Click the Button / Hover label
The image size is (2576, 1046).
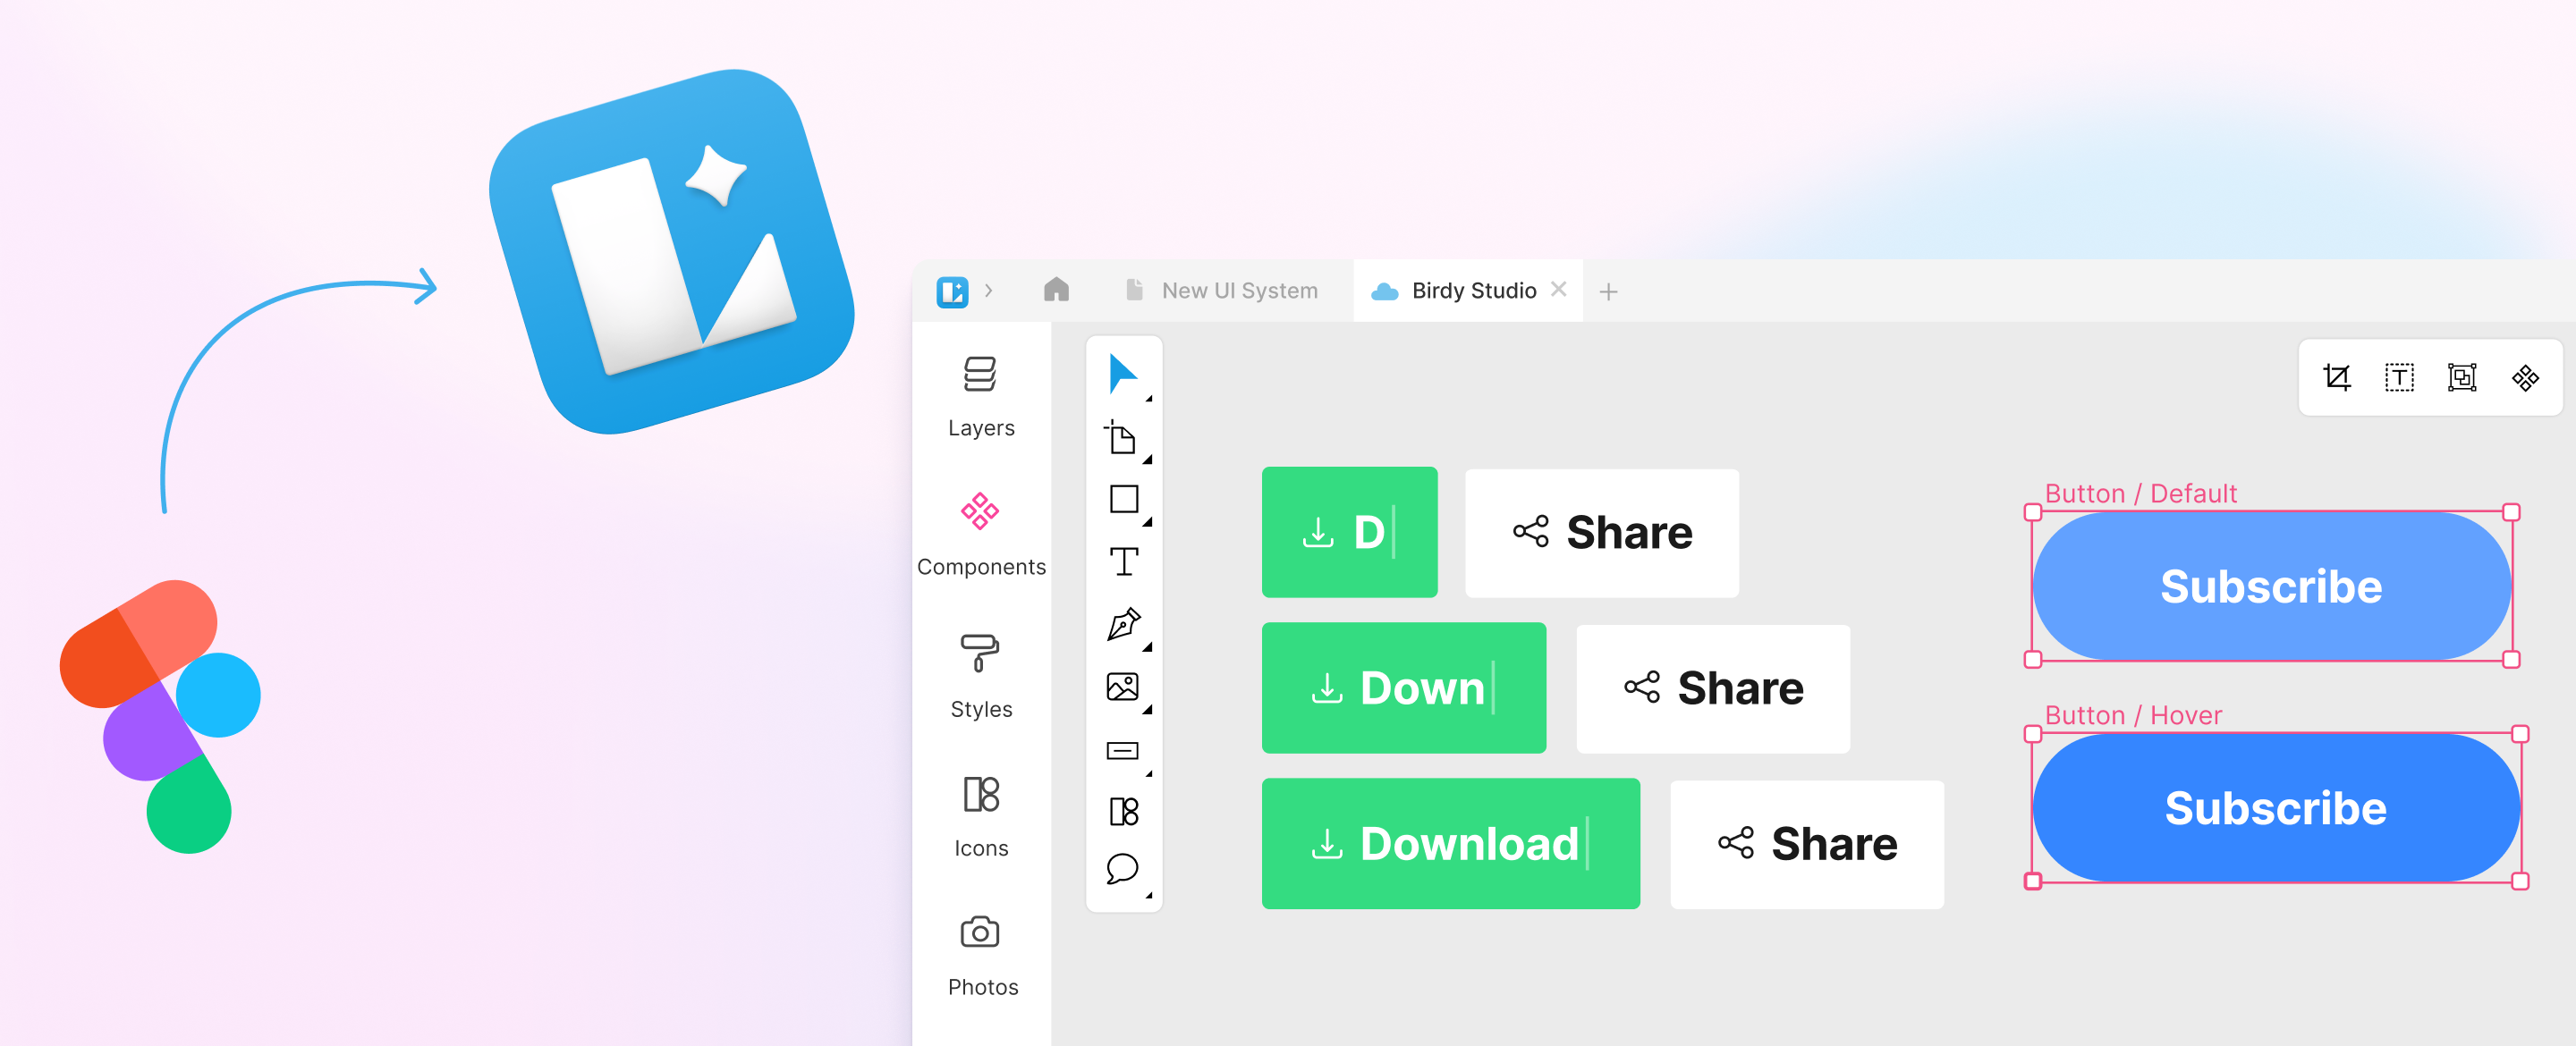tap(2133, 715)
